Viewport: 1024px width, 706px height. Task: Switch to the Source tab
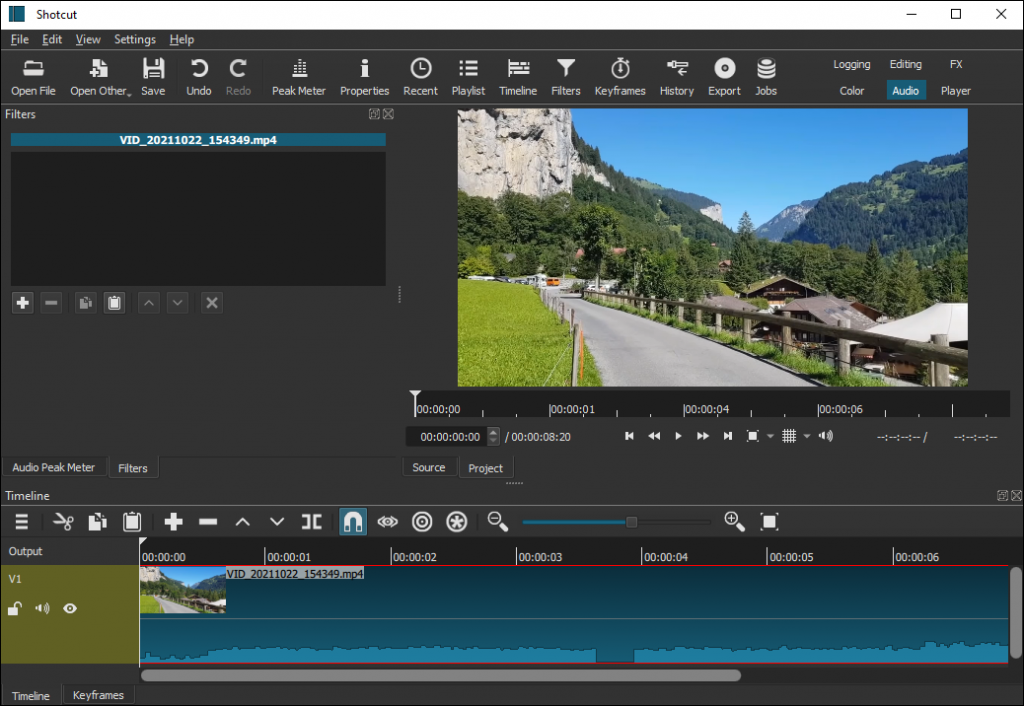click(429, 467)
